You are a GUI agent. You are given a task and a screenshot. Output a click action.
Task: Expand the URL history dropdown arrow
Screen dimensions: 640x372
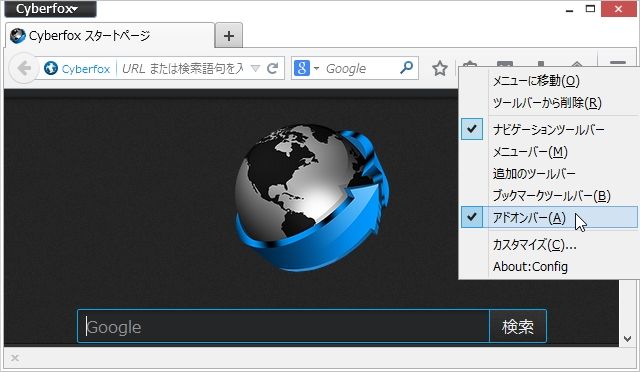pos(256,68)
